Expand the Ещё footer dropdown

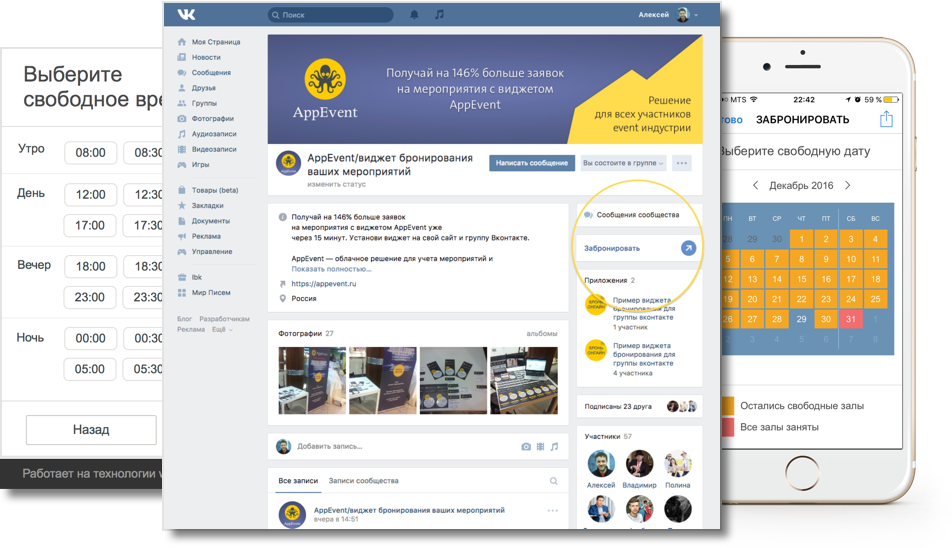pos(222,329)
